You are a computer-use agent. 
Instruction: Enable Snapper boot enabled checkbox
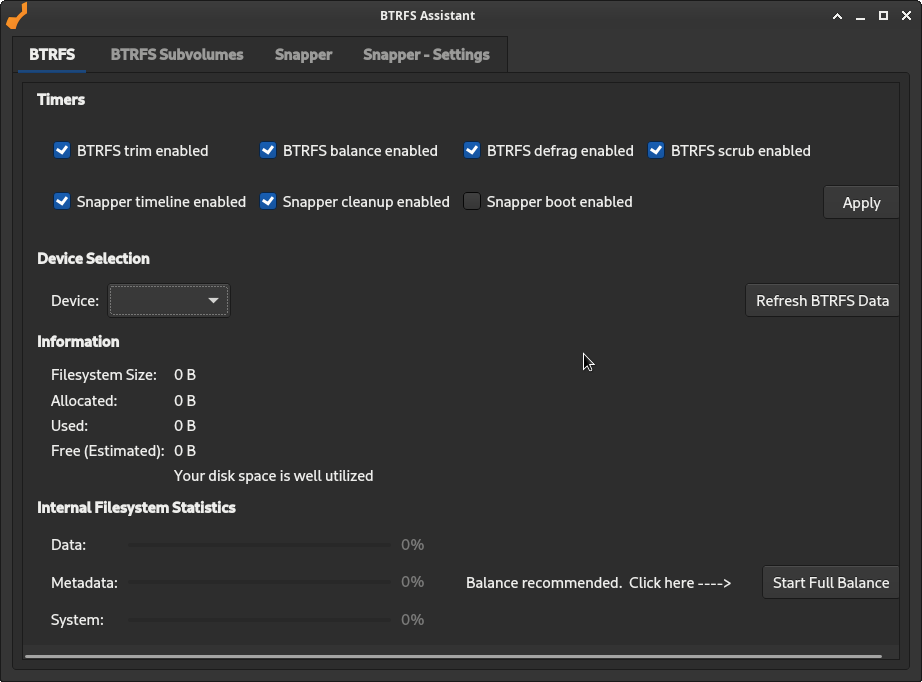pyautogui.click(x=472, y=202)
